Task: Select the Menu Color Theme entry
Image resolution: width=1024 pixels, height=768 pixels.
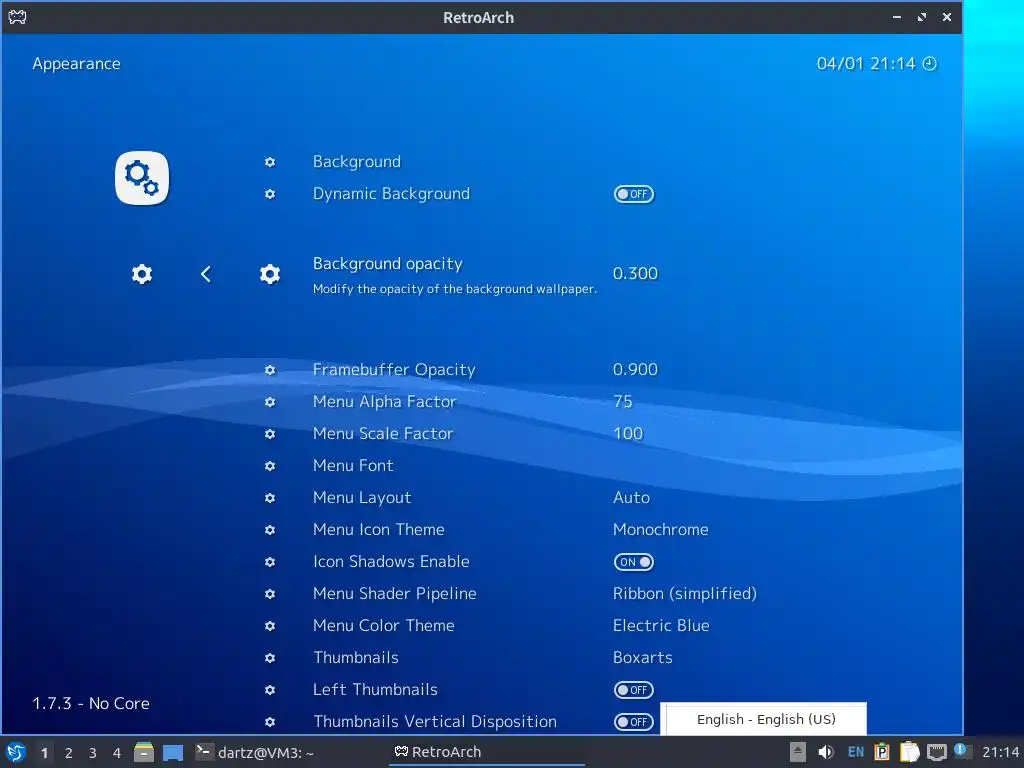Action: (383, 626)
